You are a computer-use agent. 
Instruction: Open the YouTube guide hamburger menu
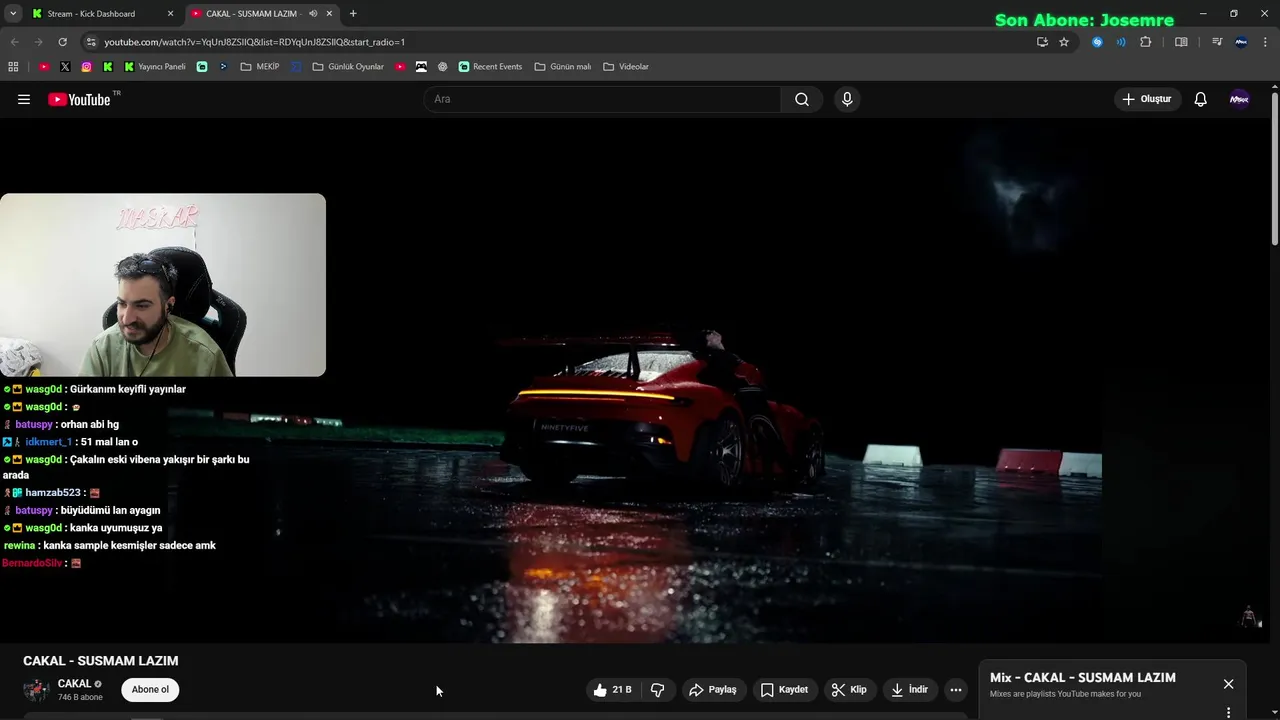[24, 99]
